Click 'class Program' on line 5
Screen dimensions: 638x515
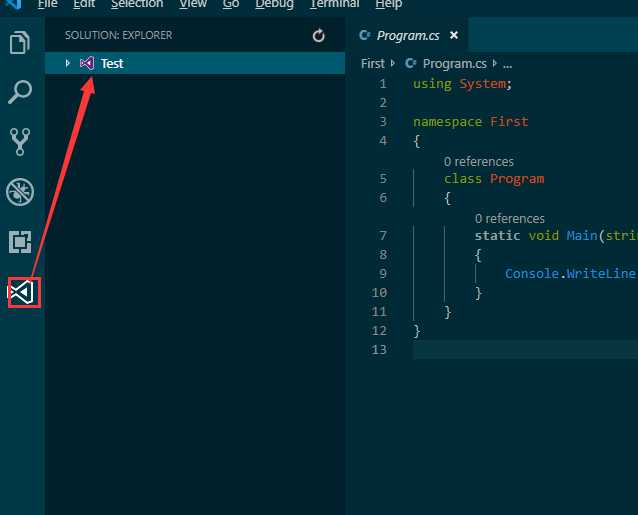coord(494,179)
